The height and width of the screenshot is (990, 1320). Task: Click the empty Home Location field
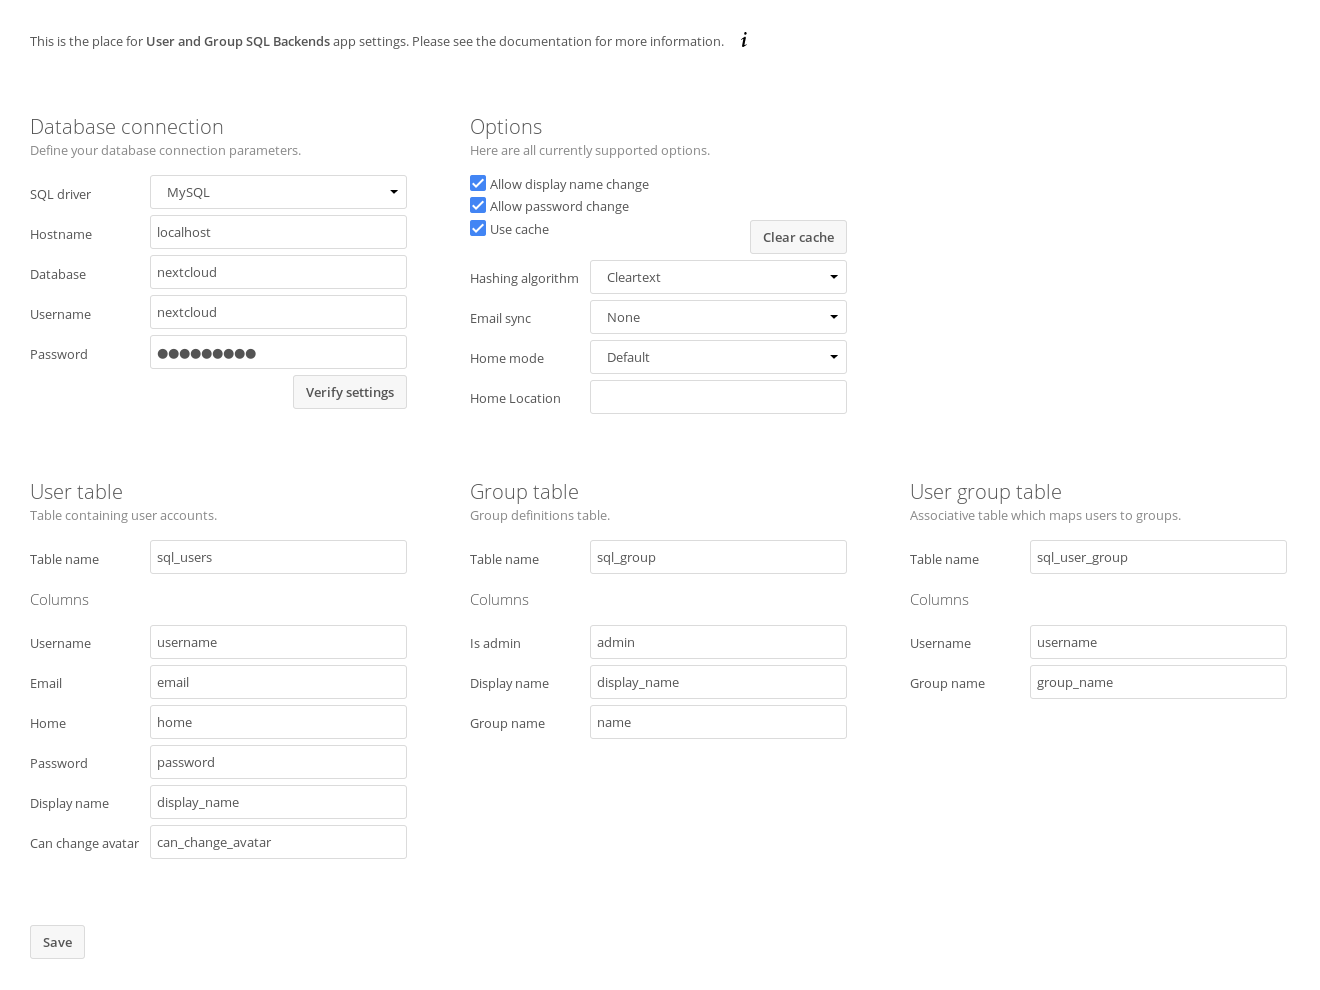click(718, 397)
